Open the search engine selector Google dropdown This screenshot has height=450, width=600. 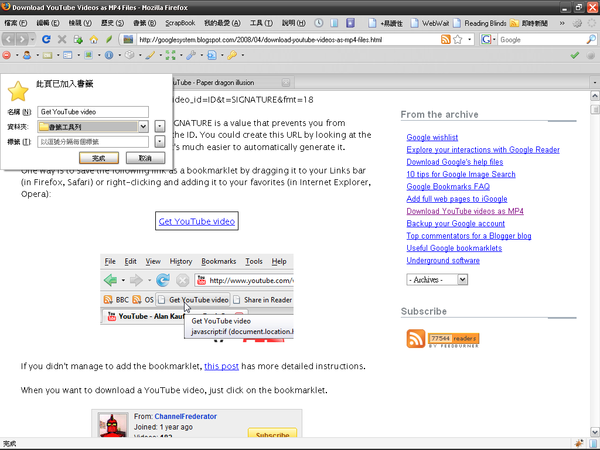(489, 39)
